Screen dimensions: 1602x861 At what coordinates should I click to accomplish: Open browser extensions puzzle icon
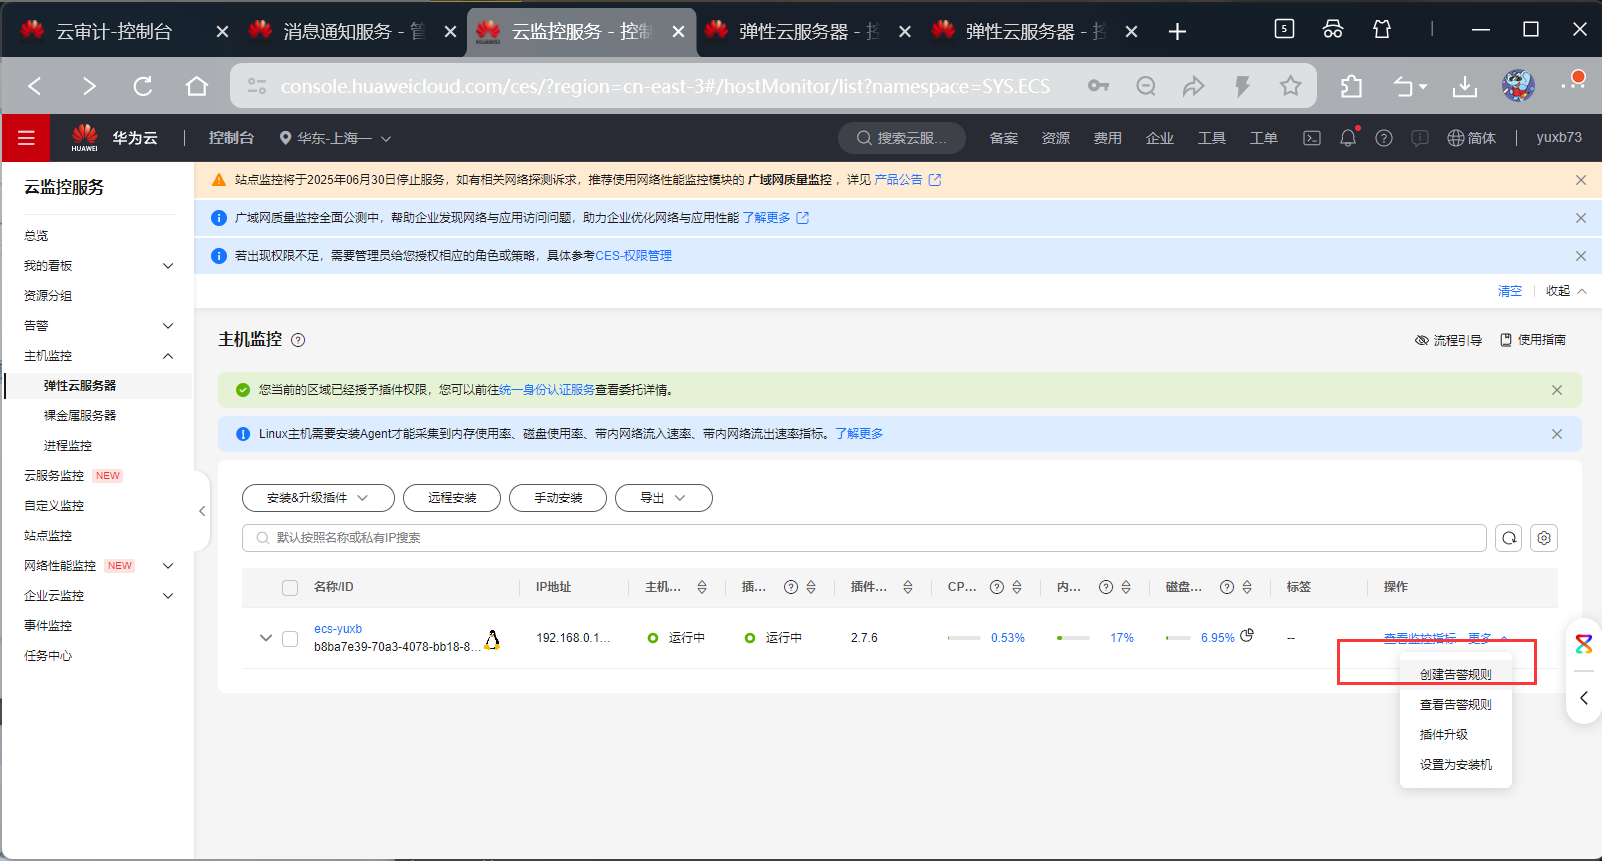[x=1351, y=86]
